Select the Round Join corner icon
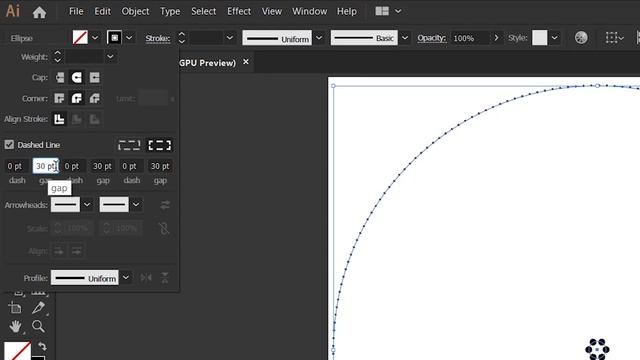 (77, 98)
